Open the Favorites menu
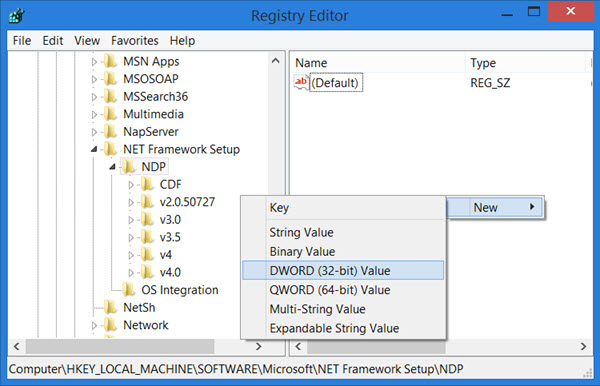The height and width of the screenshot is (386, 600). [x=135, y=40]
